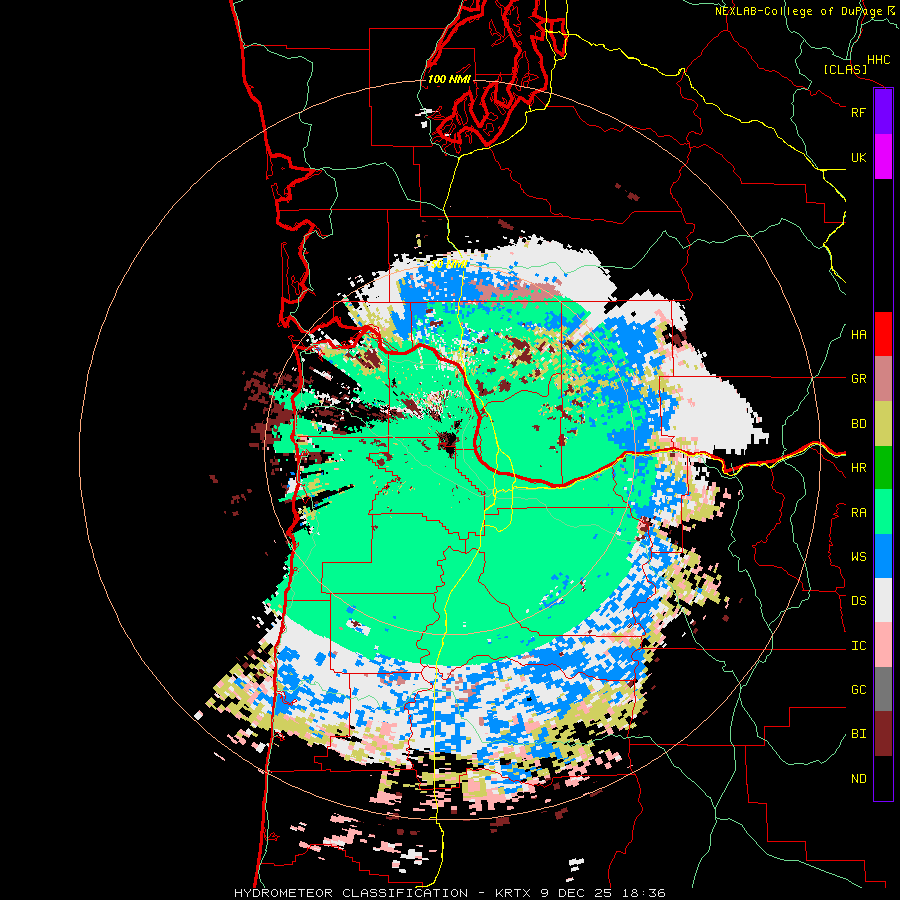The width and height of the screenshot is (900, 900).
Task: Click the magenta UK legend color swatch
Action: (883, 157)
